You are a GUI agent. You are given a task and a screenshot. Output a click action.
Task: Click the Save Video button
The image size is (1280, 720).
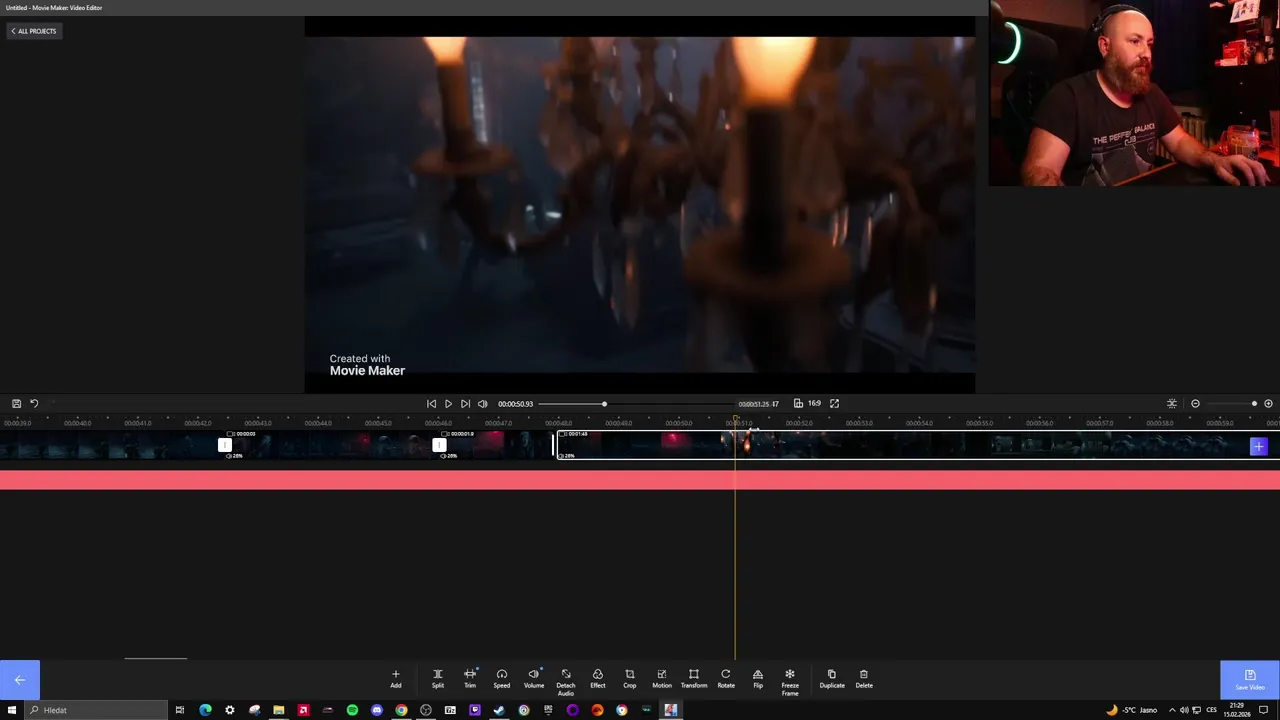pyautogui.click(x=1250, y=680)
